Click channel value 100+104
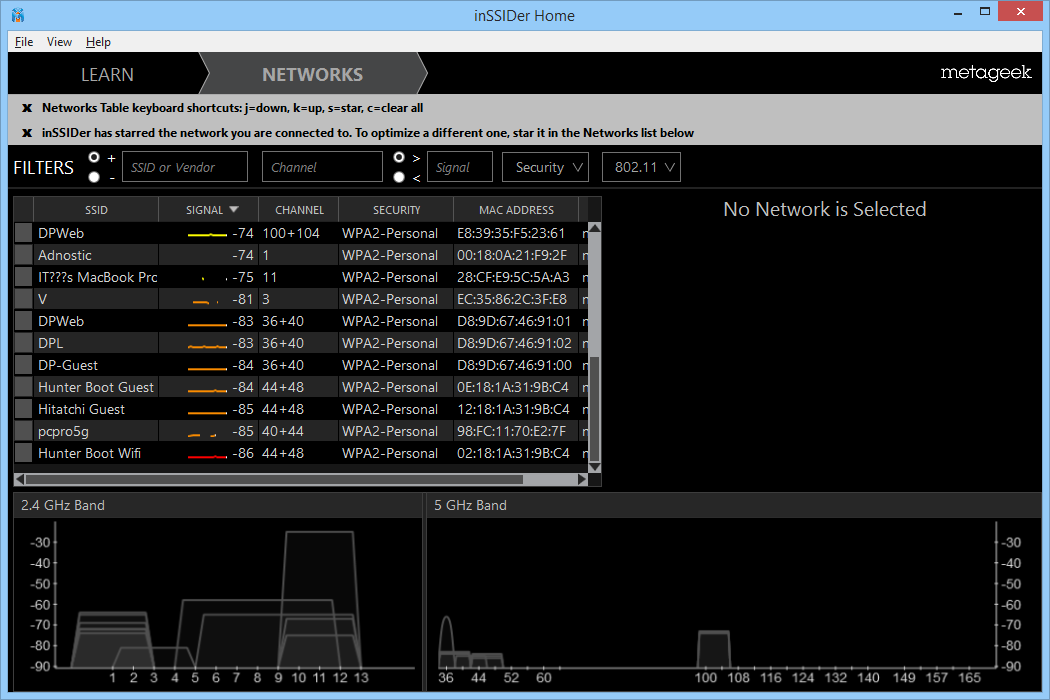Image resolution: width=1050 pixels, height=700 pixels. 291,233
